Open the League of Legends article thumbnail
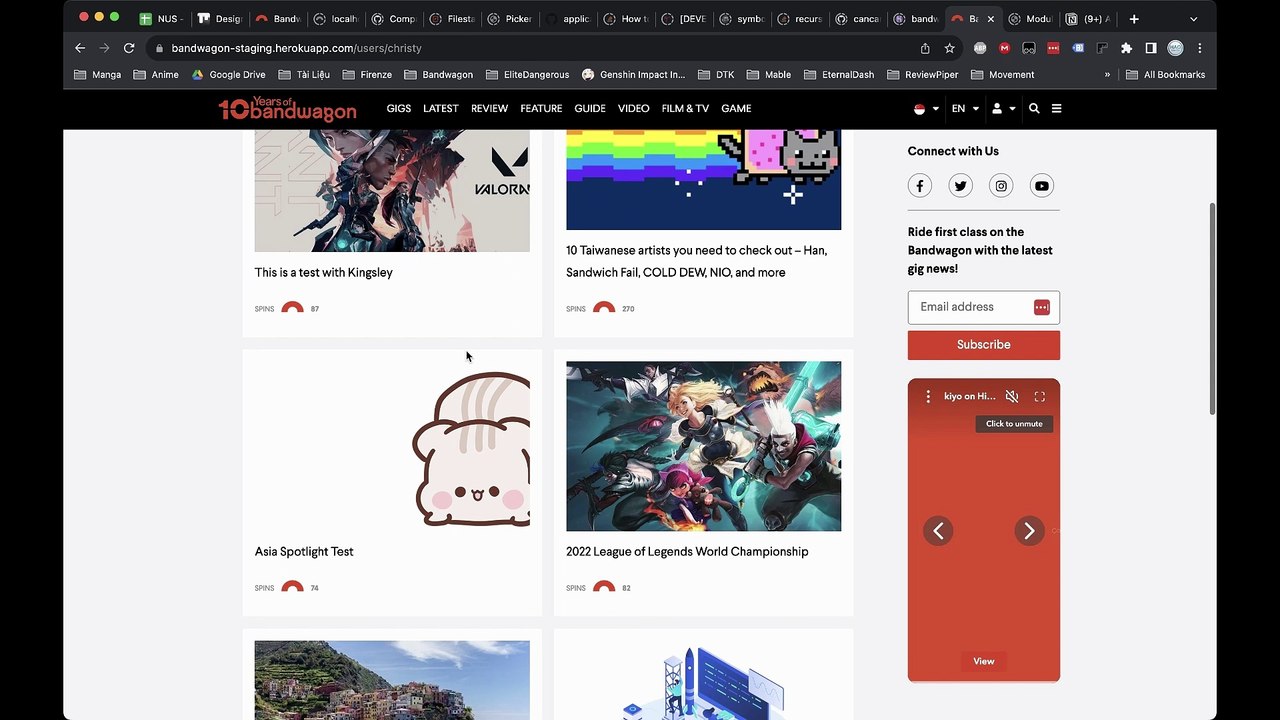This screenshot has width=1280, height=720. 704,446
